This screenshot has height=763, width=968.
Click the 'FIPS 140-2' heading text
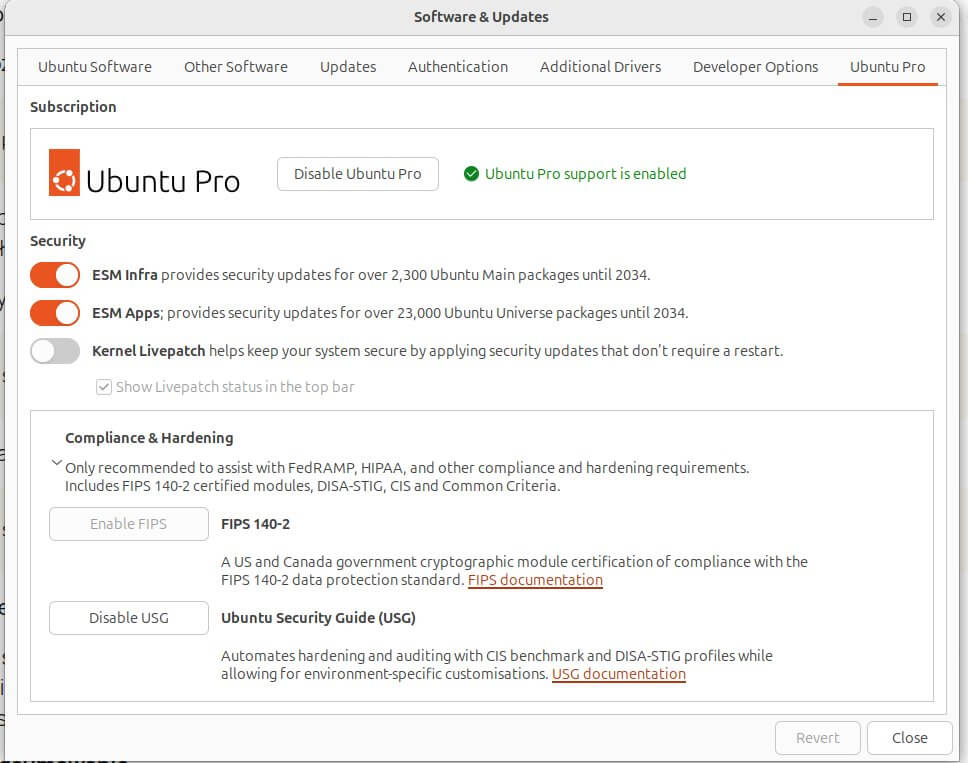coord(256,524)
